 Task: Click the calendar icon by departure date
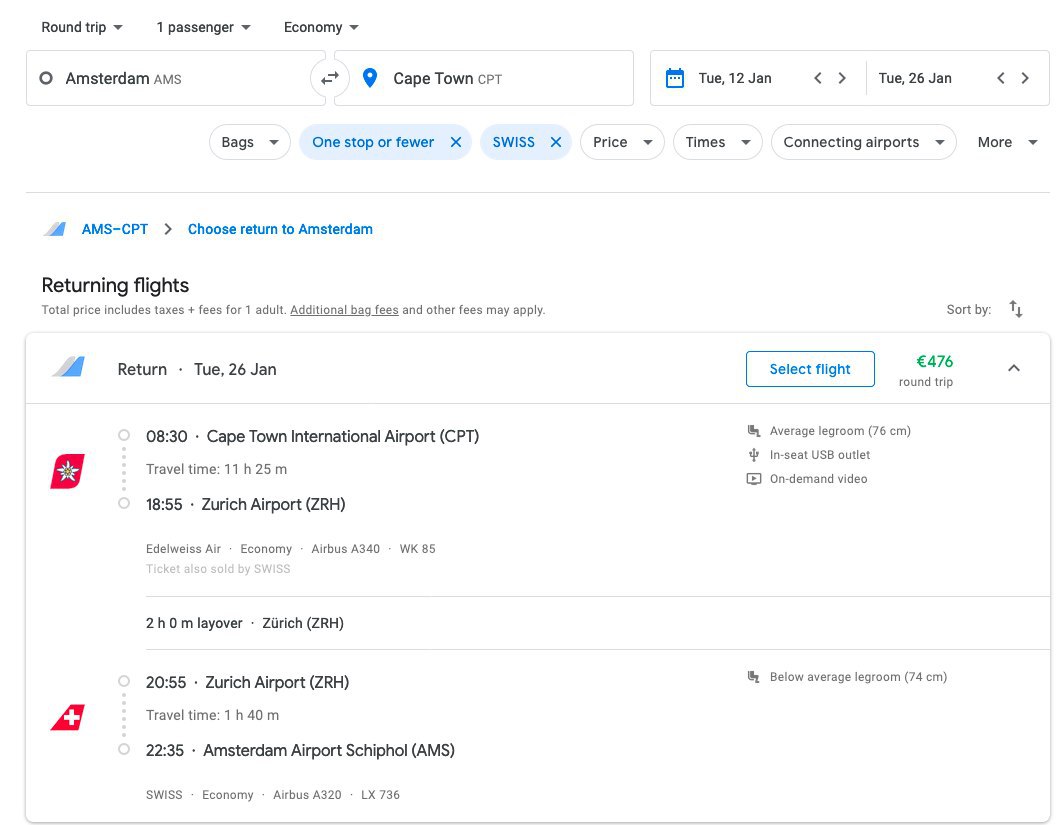point(674,78)
